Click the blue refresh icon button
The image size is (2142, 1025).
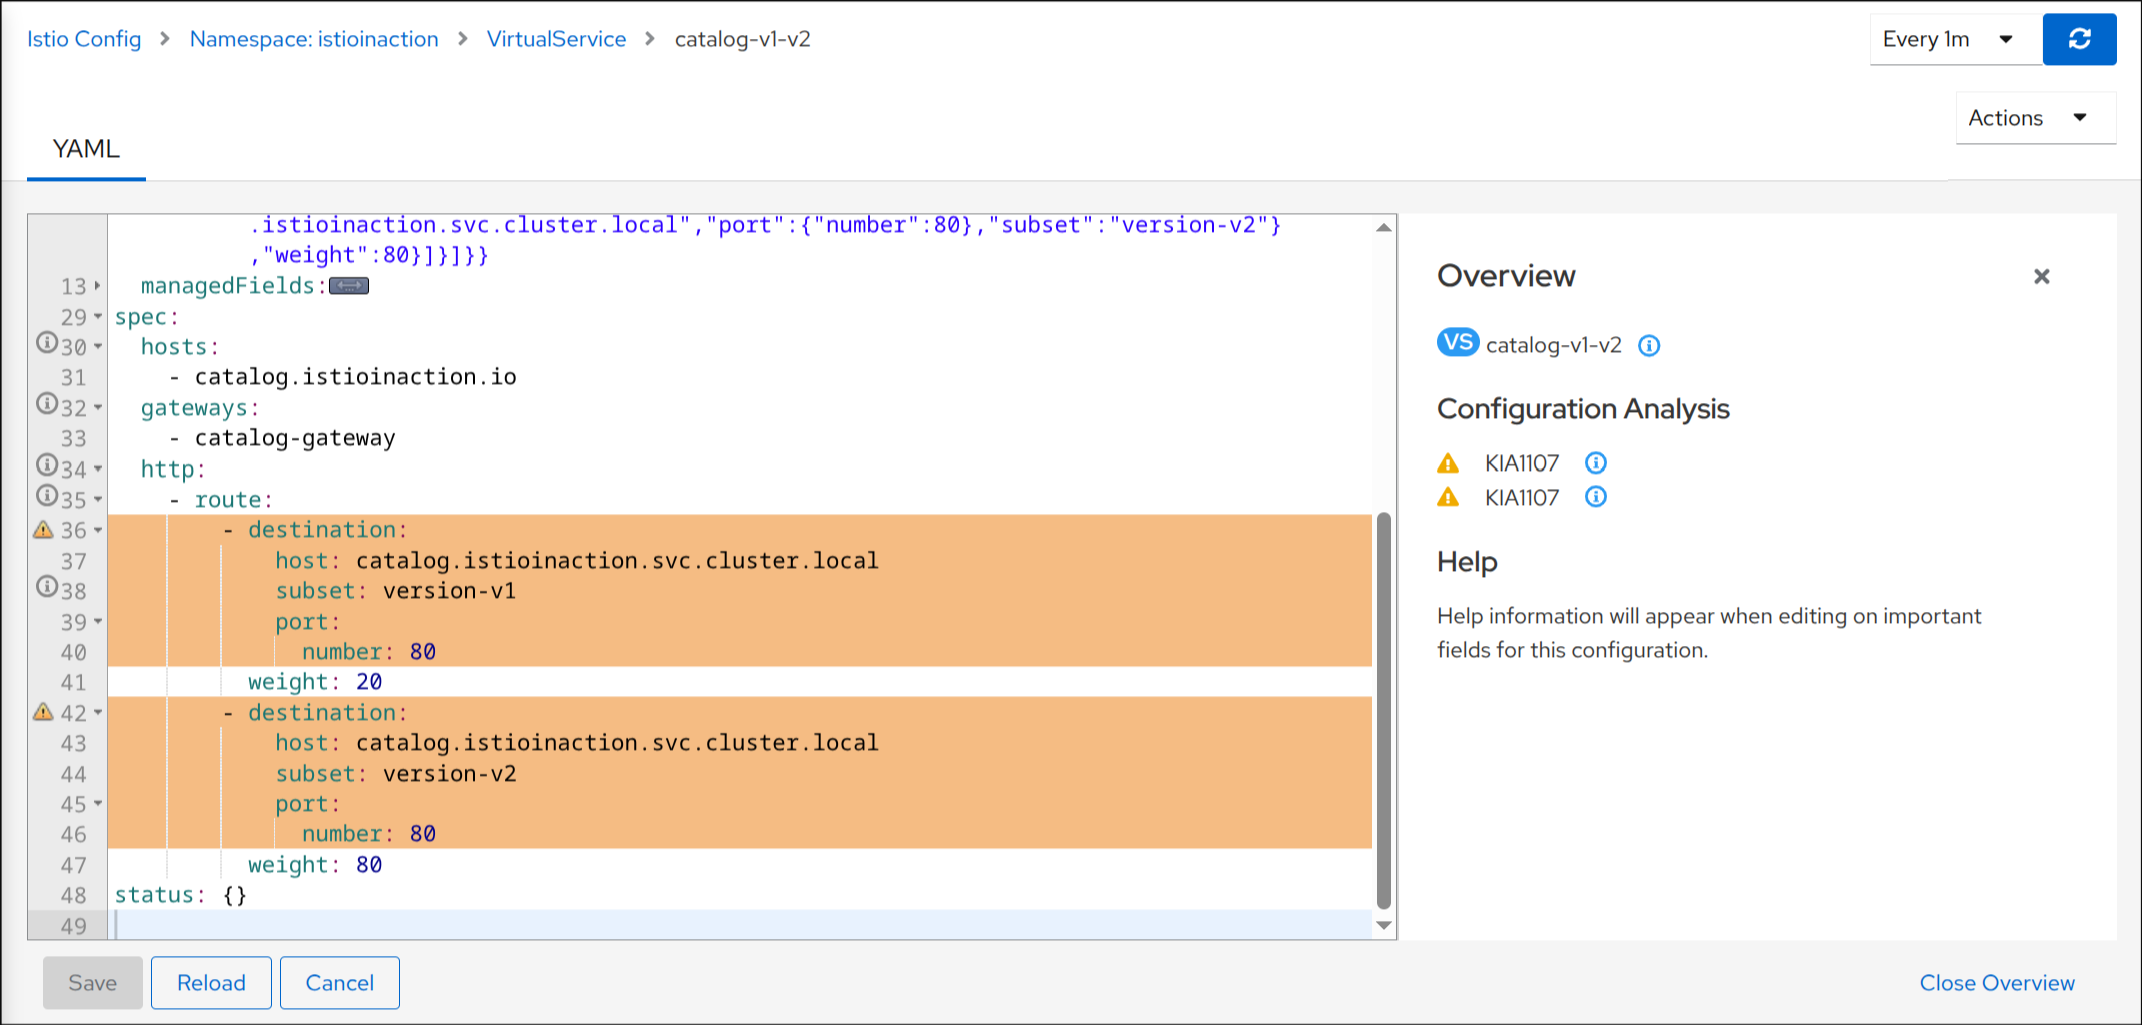pos(2079,39)
